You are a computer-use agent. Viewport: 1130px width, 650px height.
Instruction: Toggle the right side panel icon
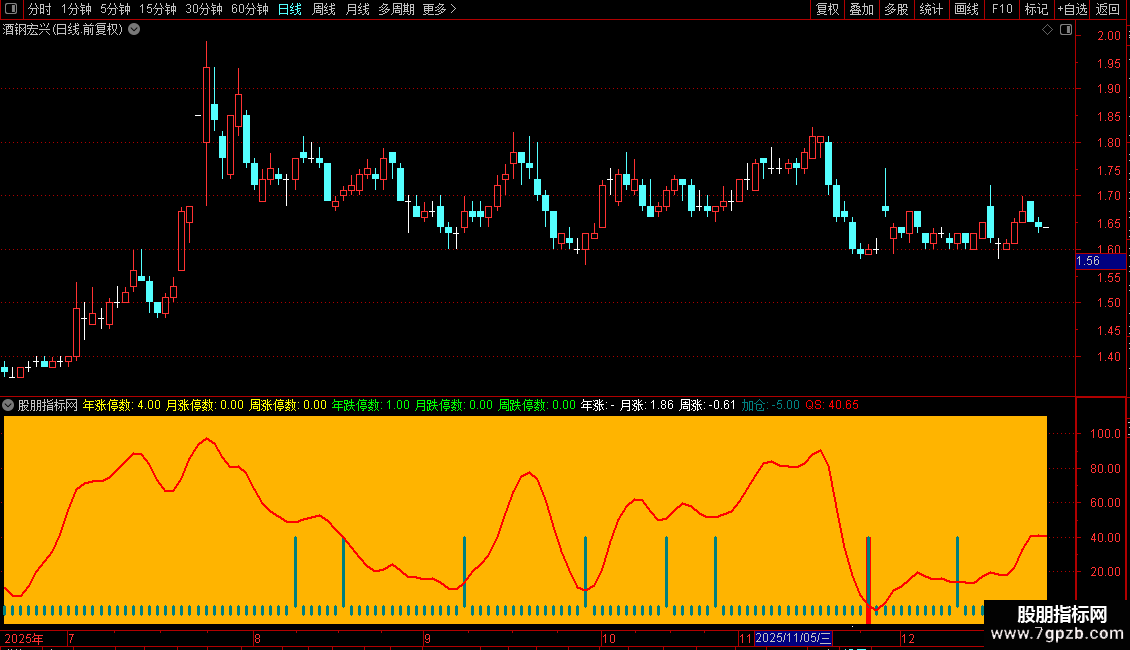tap(1066, 30)
